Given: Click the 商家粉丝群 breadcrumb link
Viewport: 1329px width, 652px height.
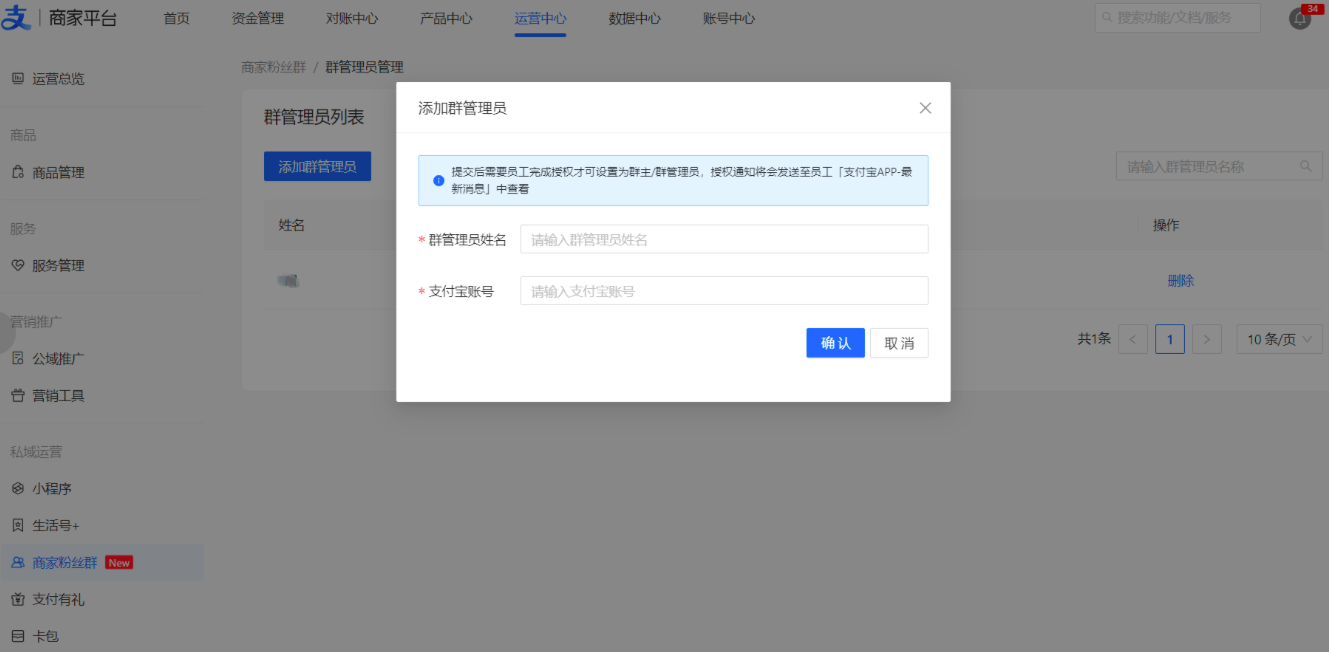Looking at the screenshot, I should click(273, 67).
